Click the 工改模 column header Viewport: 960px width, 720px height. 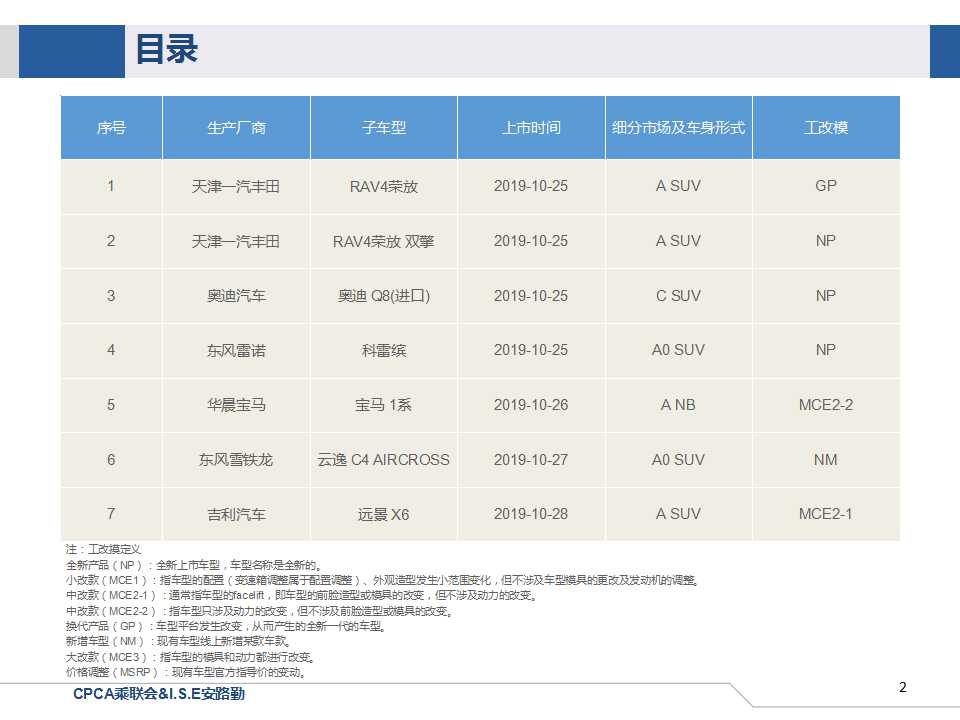[x=826, y=127]
